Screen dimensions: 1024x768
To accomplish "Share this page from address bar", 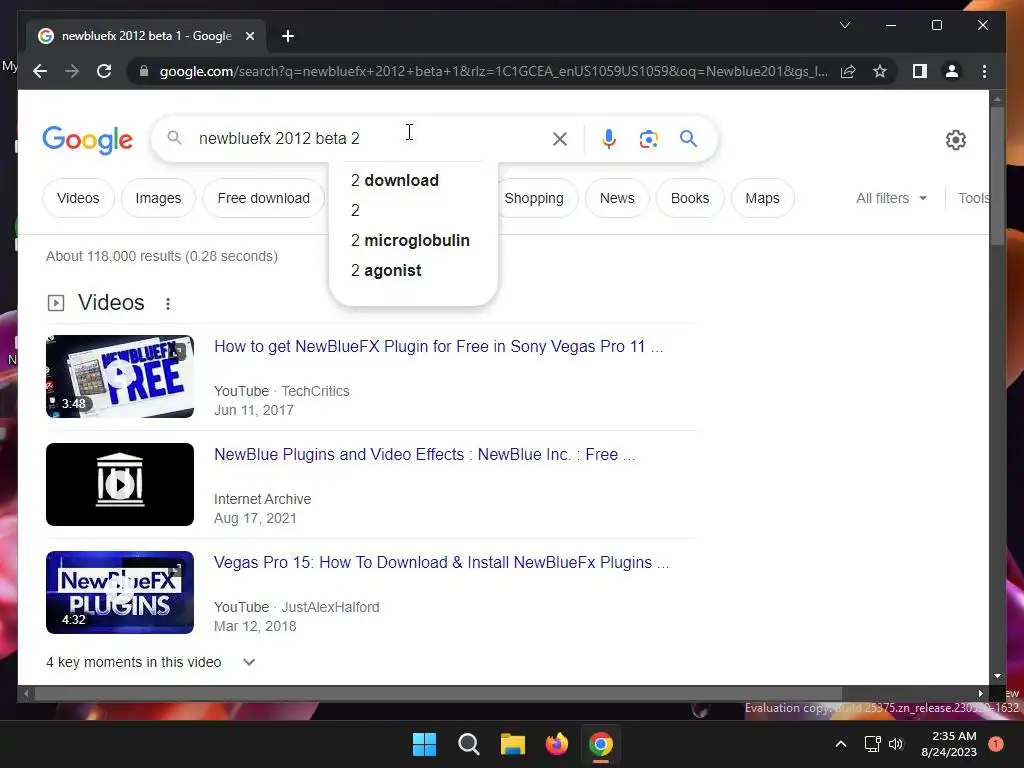I will coord(848,71).
